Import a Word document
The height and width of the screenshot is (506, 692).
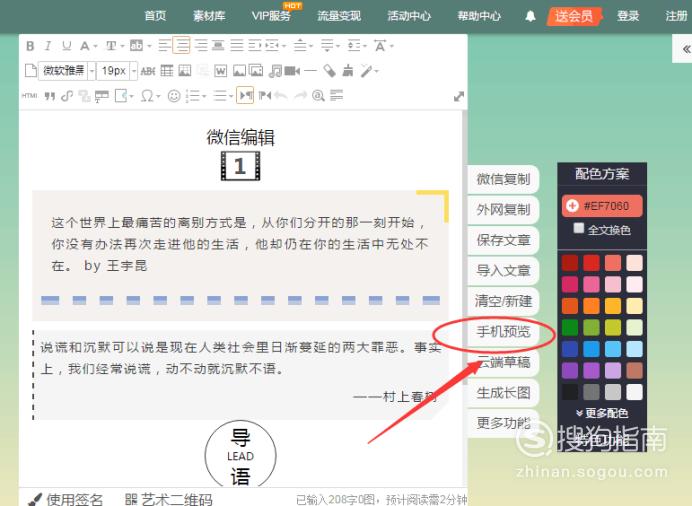[220, 71]
